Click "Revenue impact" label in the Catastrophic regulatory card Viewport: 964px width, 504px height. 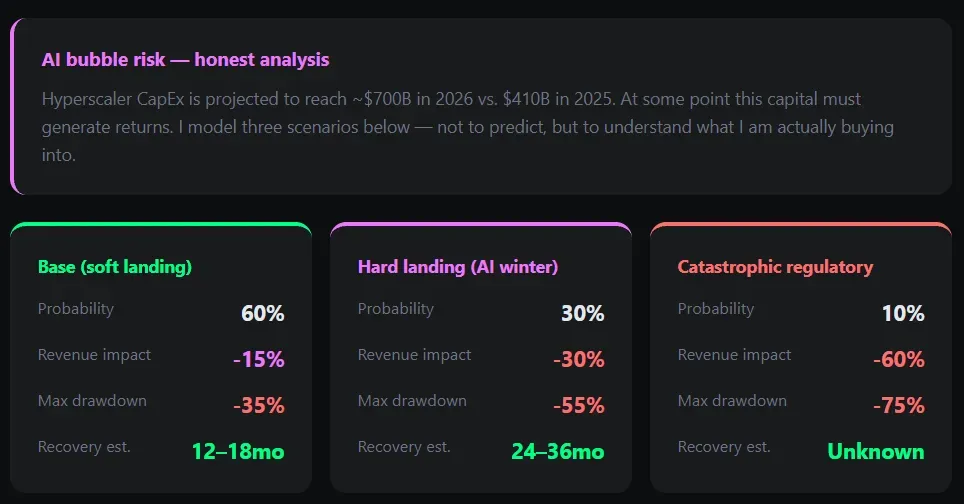tap(734, 355)
